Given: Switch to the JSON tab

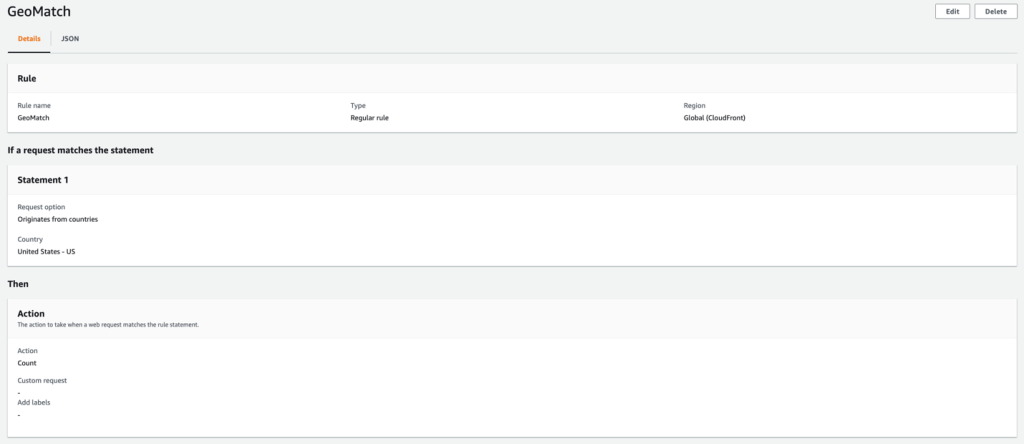Looking at the screenshot, I should point(70,39).
